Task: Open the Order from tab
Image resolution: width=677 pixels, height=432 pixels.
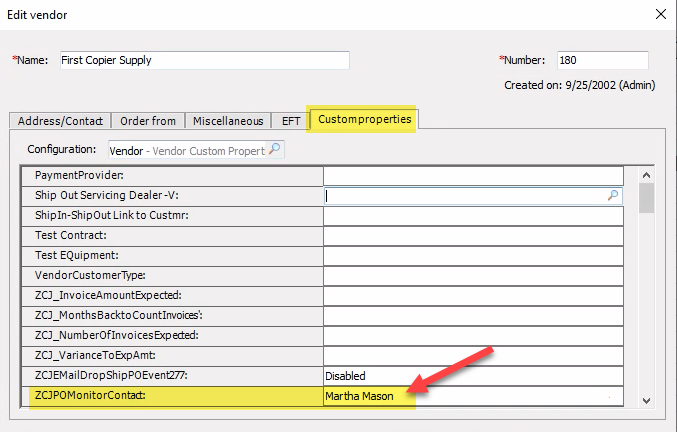Action: coord(148,121)
